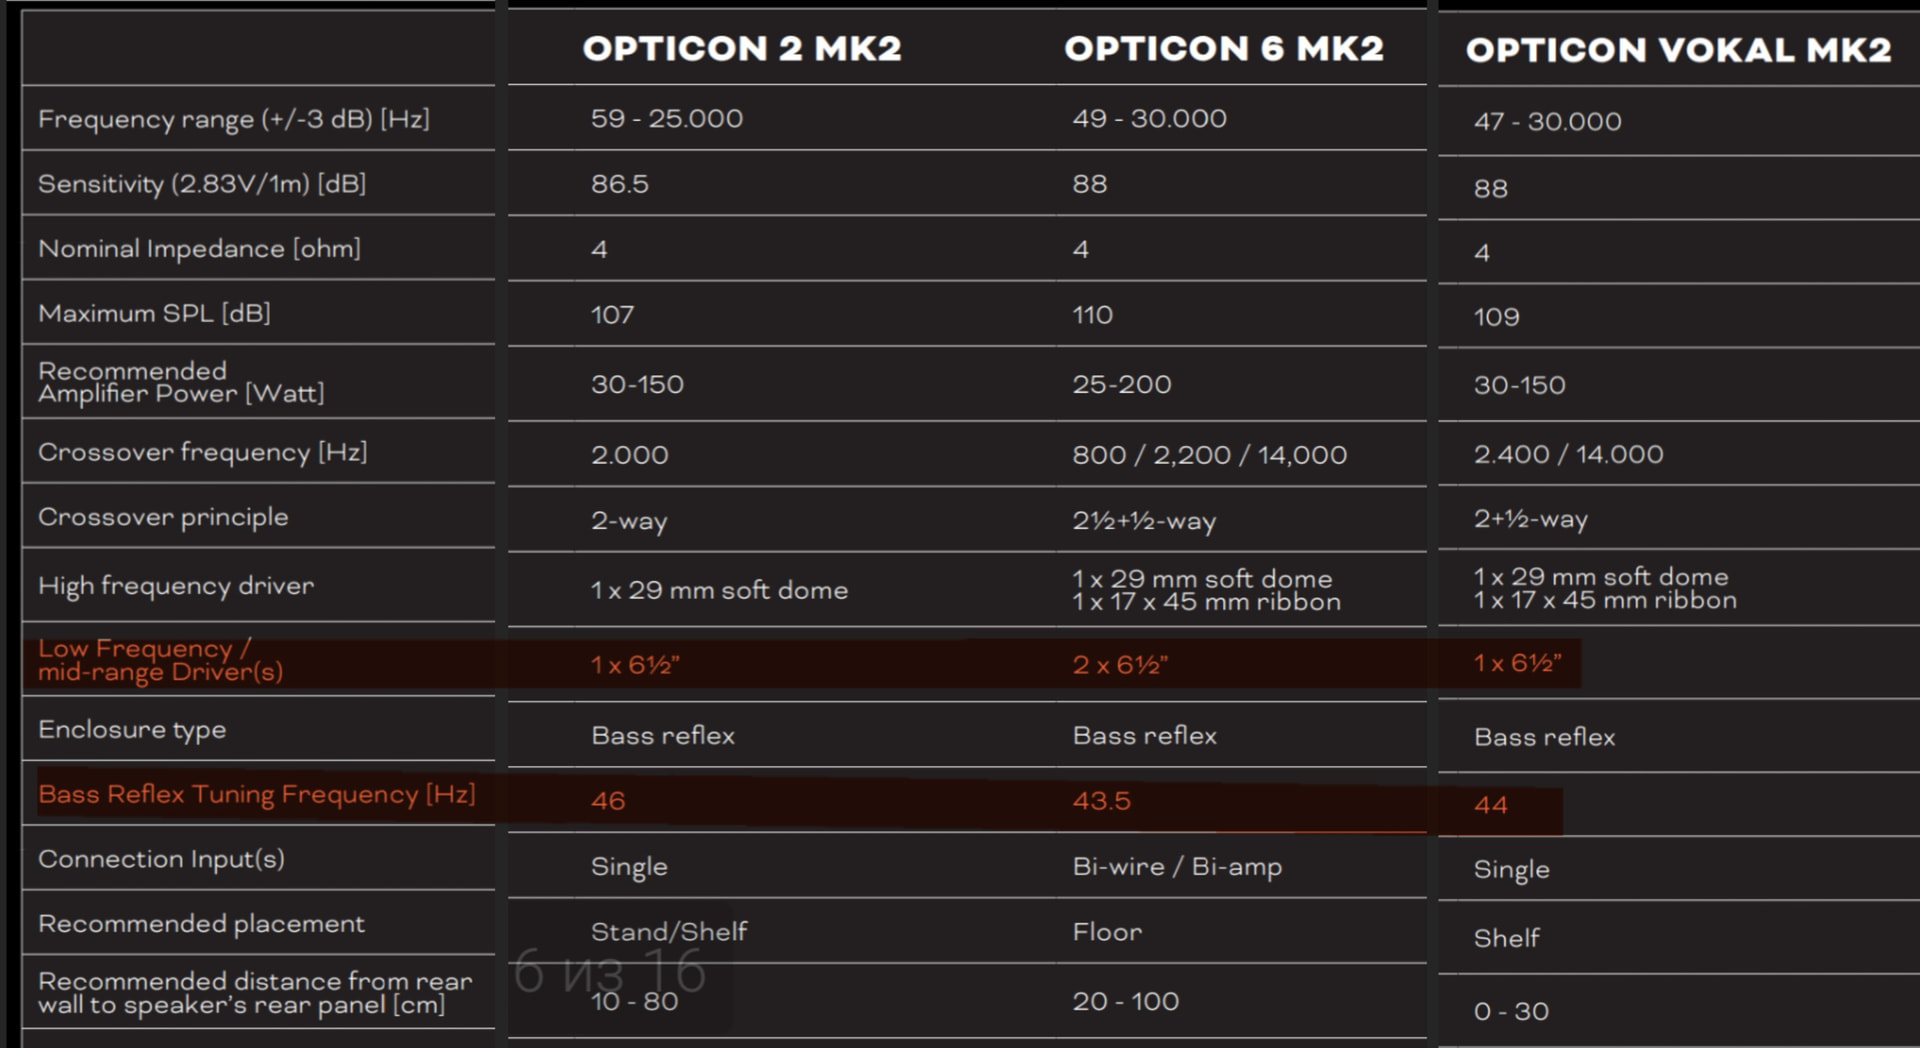The width and height of the screenshot is (1920, 1048).
Task: Click the "6 из 16" page counter overlay
Action: pos(610,971)
